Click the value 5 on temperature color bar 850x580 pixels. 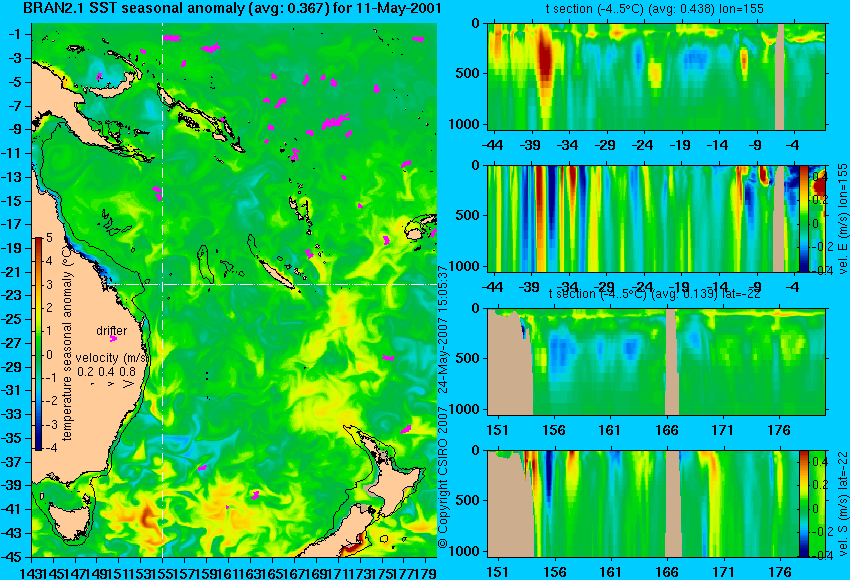tap(49, 237)
